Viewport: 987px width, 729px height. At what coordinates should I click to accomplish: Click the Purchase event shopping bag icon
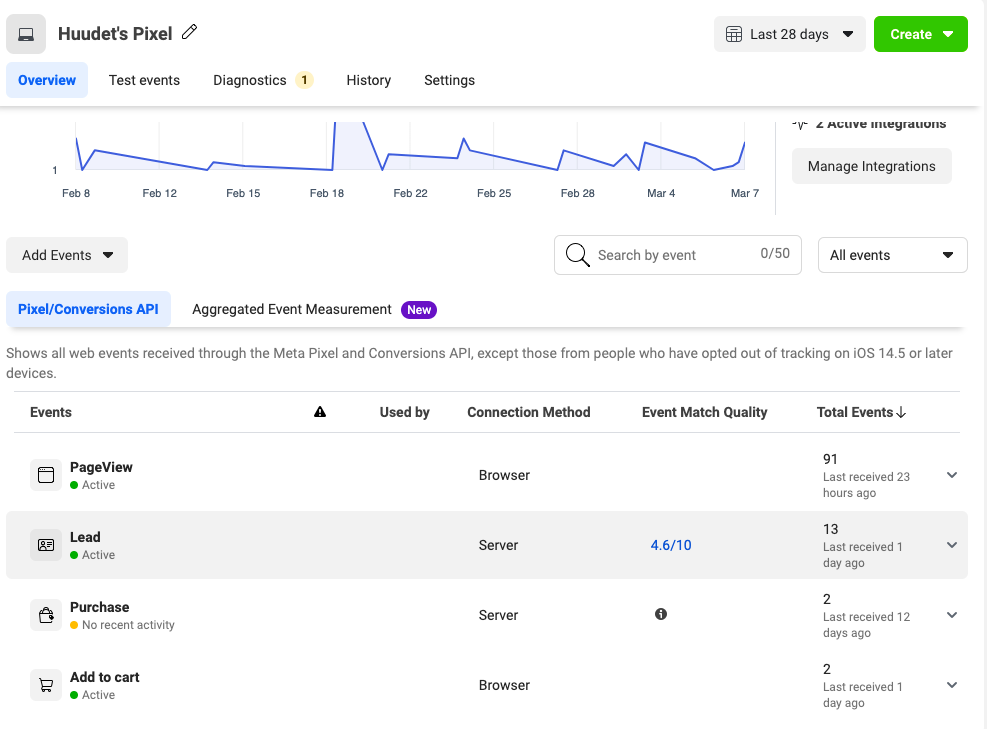[x=46, y=615]
